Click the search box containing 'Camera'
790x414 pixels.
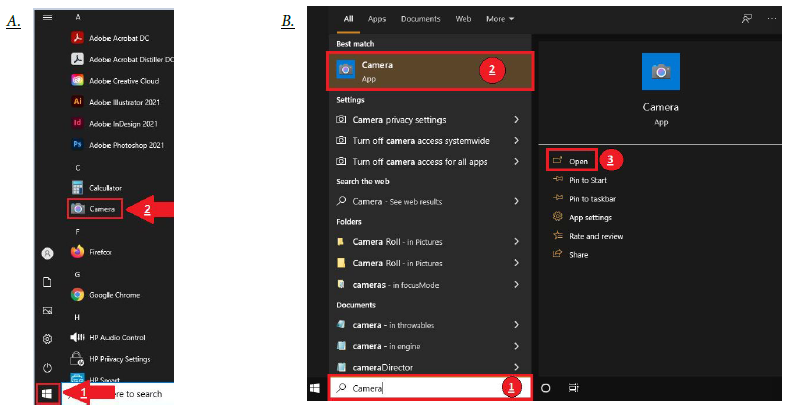[420, 388]
